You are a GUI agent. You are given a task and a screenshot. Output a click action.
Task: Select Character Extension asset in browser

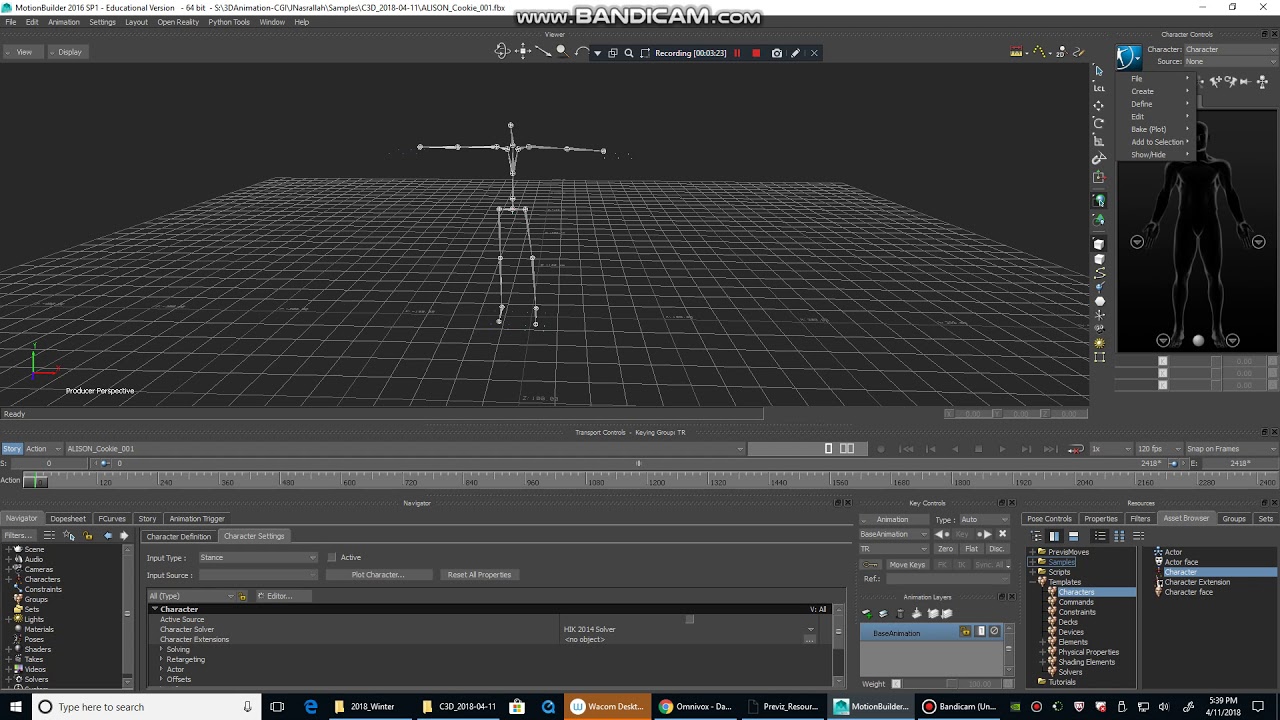click(x=1197, y=582)
